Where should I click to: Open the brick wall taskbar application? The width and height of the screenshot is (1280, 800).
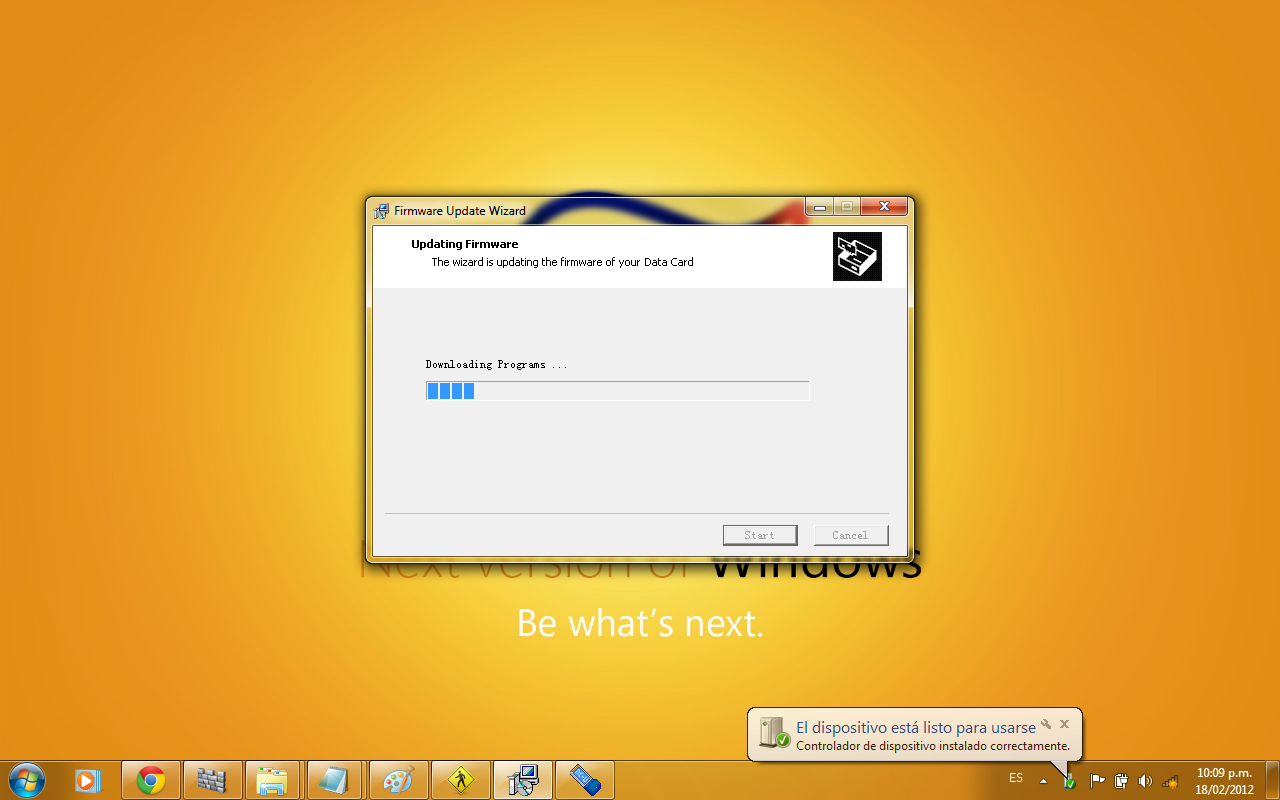213,780
